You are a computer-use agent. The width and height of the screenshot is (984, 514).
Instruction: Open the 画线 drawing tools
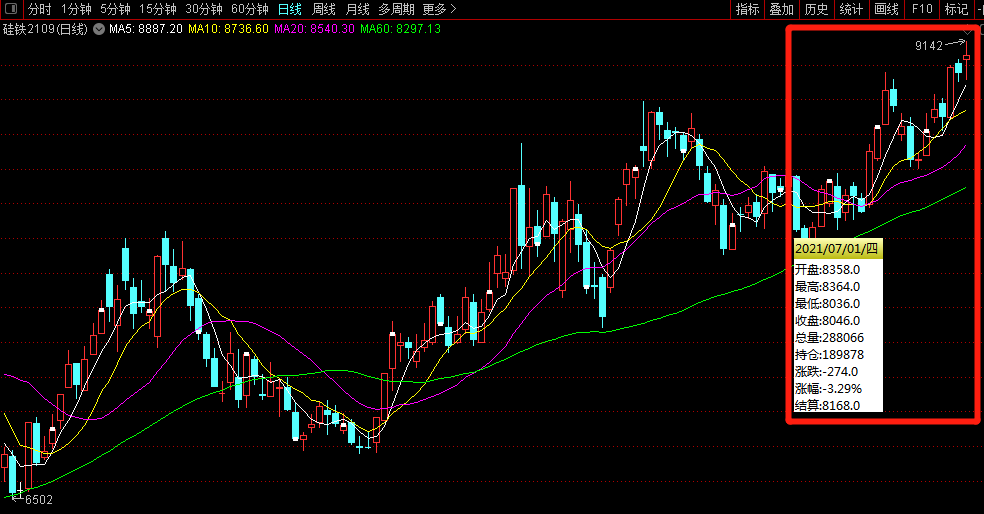(x=886, y=9)
